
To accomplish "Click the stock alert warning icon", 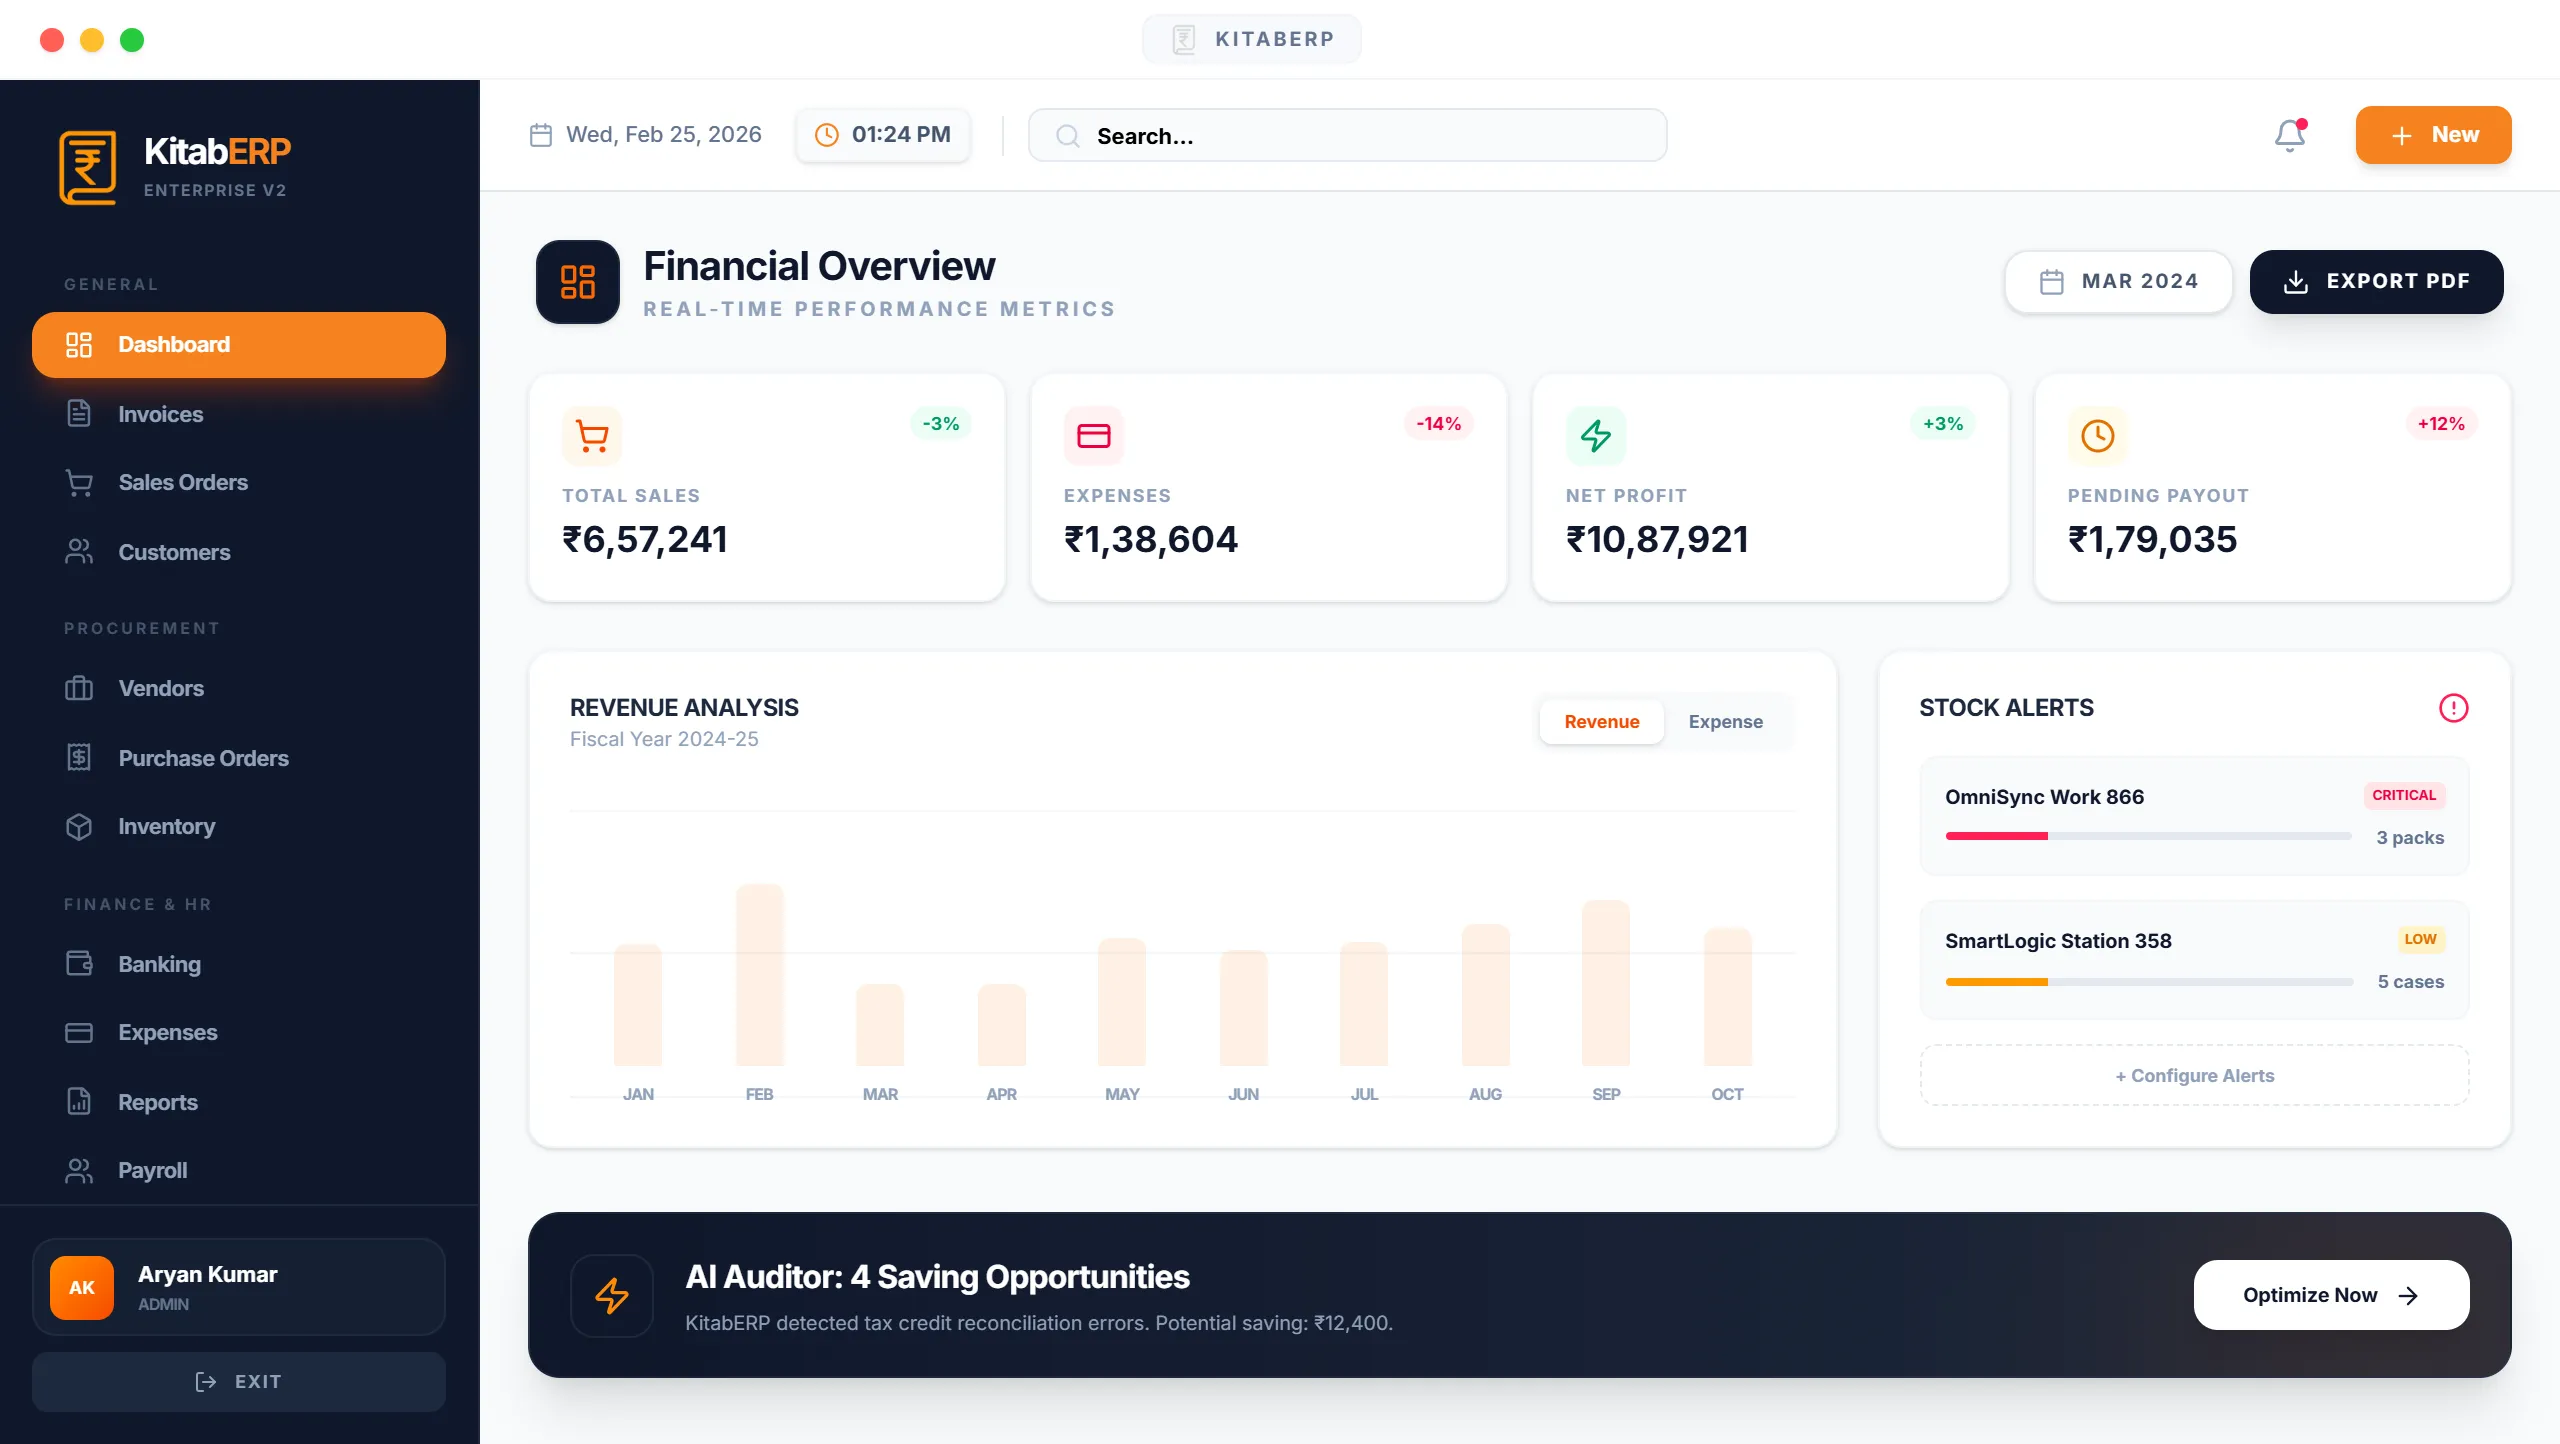I will click(2454, 708).
